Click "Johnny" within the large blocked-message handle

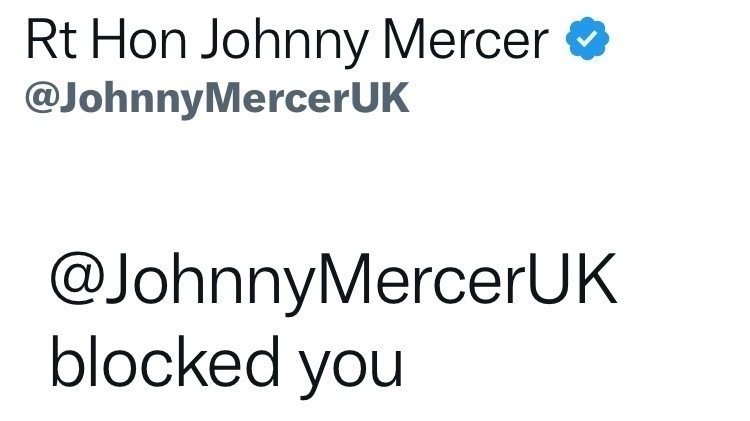point(207,285)
